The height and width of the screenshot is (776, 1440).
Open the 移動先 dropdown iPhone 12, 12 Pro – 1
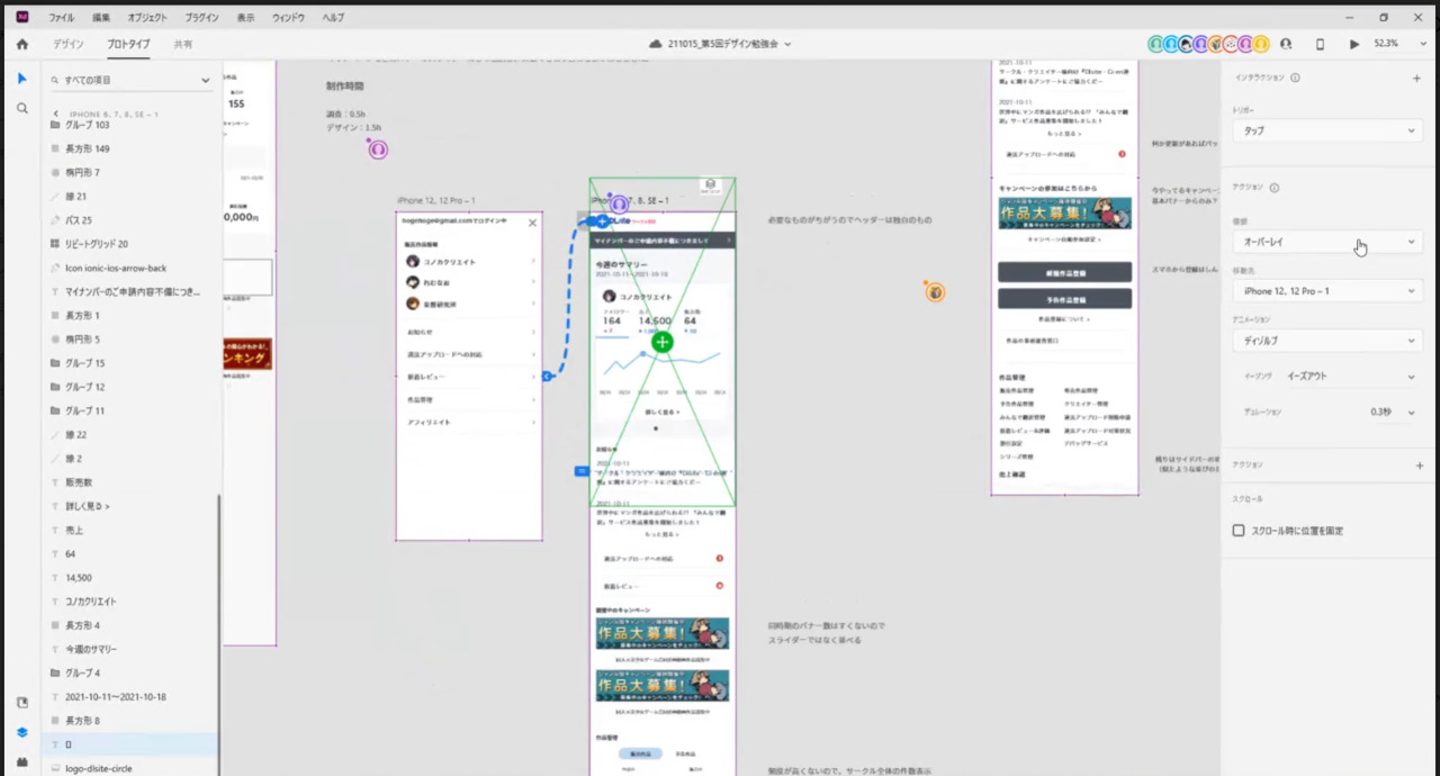[x=1327, y=291]
